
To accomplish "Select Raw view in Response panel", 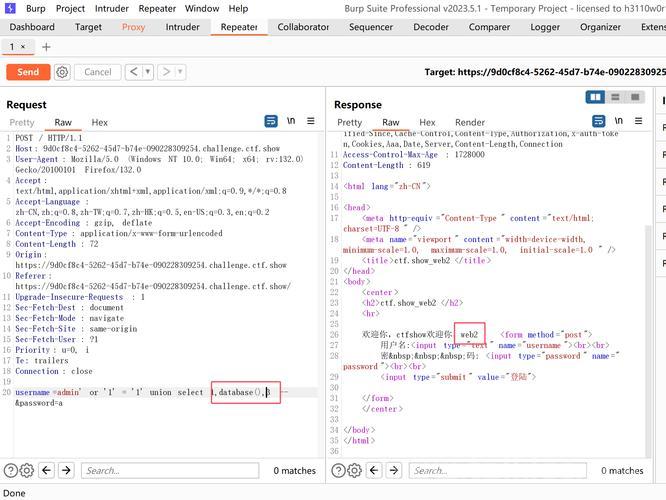I will [391, 122].
